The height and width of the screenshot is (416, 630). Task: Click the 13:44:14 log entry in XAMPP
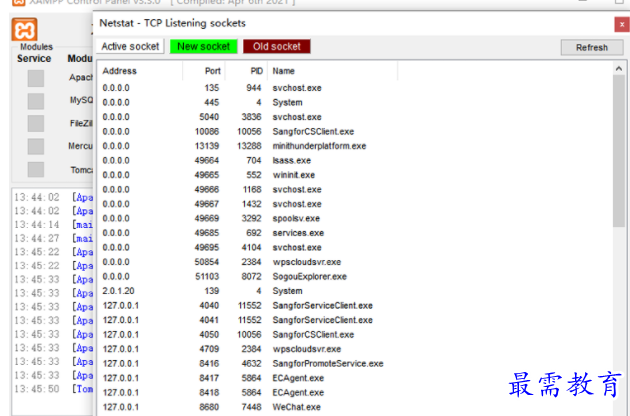click(x=53, y=225)
